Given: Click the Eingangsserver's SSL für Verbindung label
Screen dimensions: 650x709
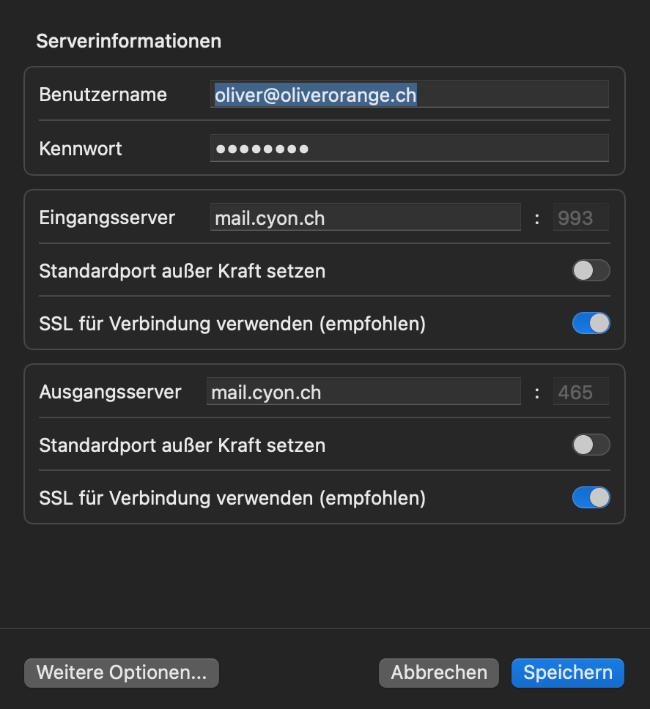Looking at the screenshot, I should coord(232,324).
